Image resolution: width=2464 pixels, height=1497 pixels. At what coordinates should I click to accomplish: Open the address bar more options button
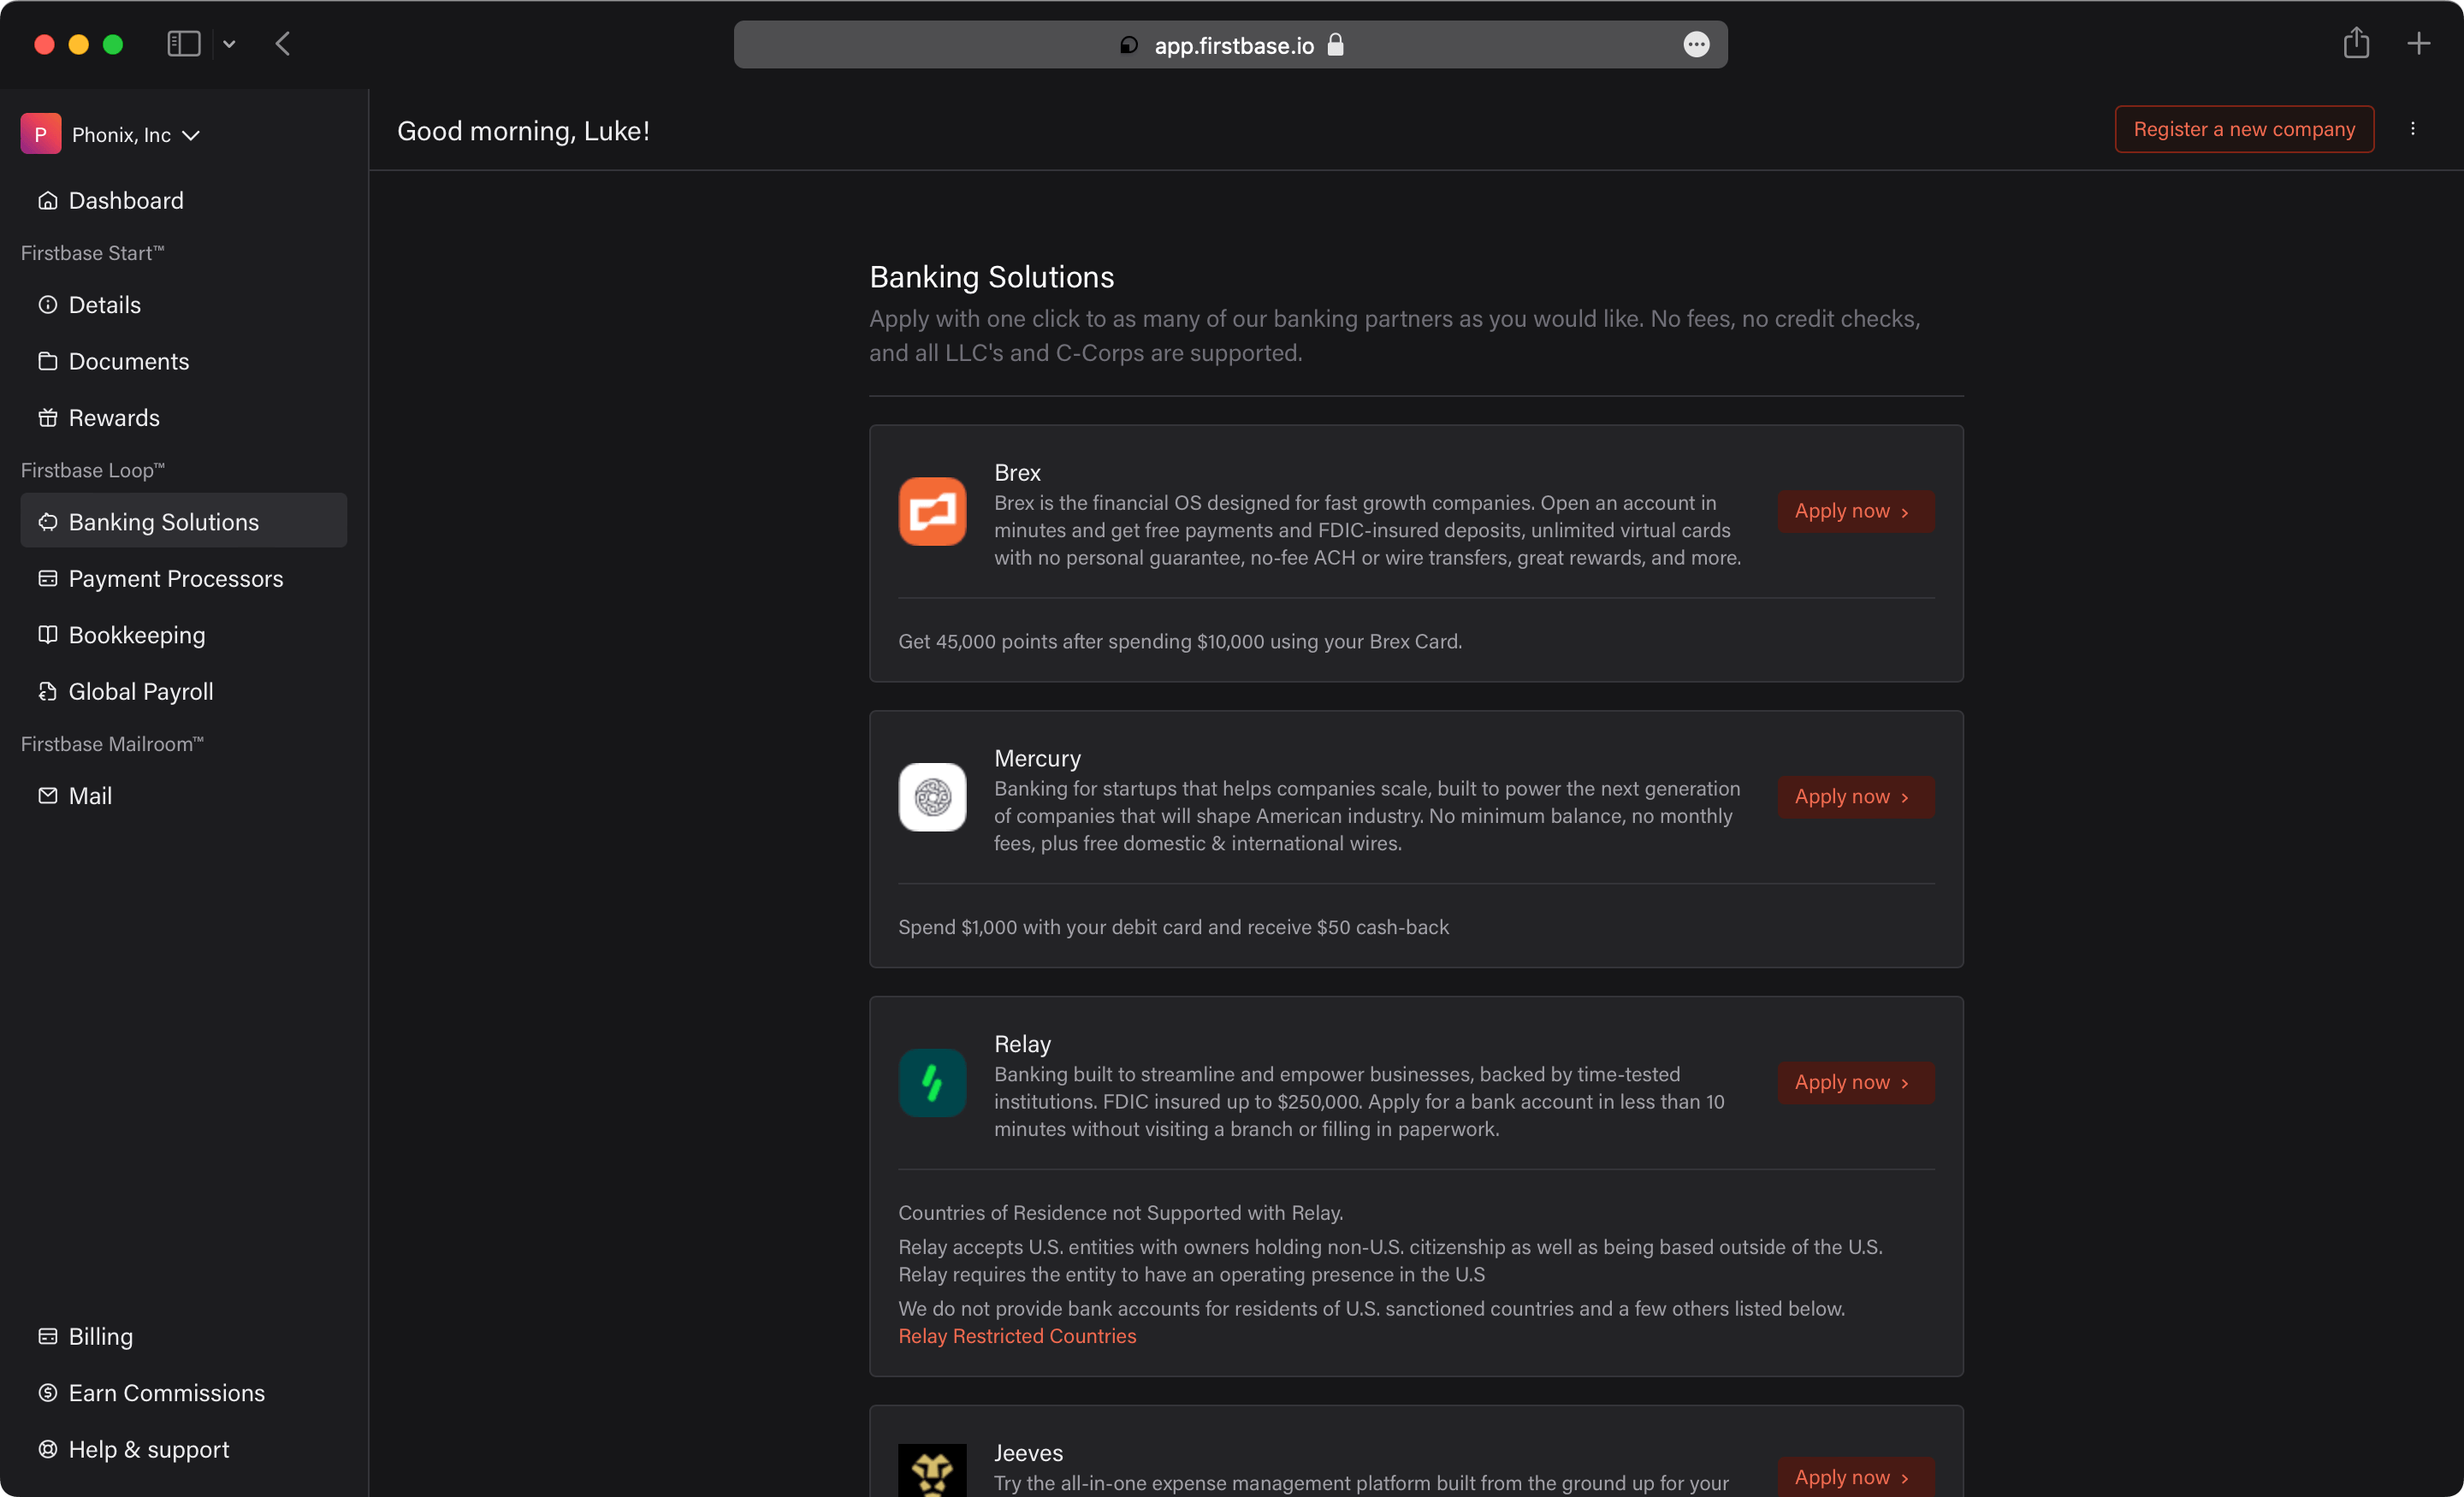click(1696, 45)
